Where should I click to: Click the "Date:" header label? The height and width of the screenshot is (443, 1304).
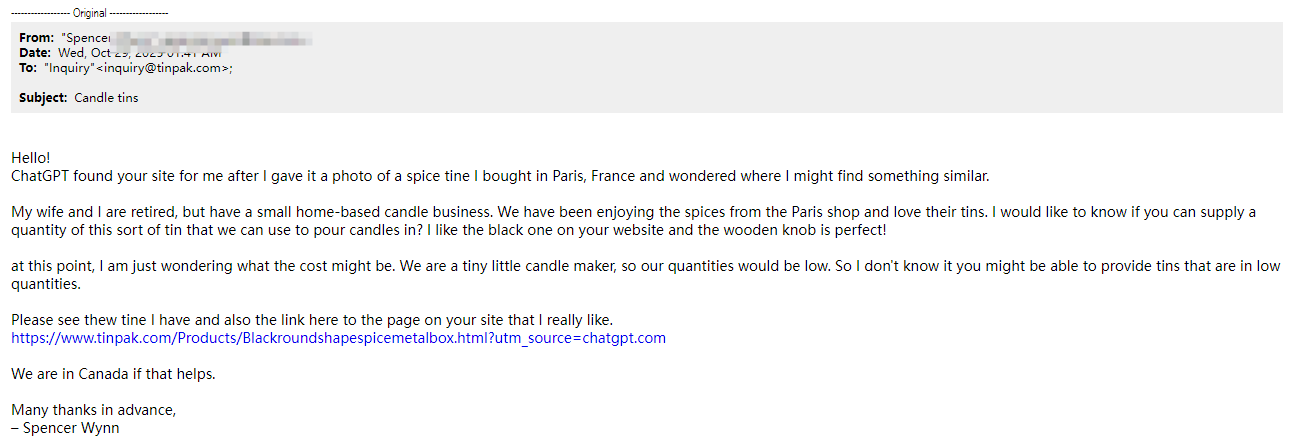tap(34, 53)
